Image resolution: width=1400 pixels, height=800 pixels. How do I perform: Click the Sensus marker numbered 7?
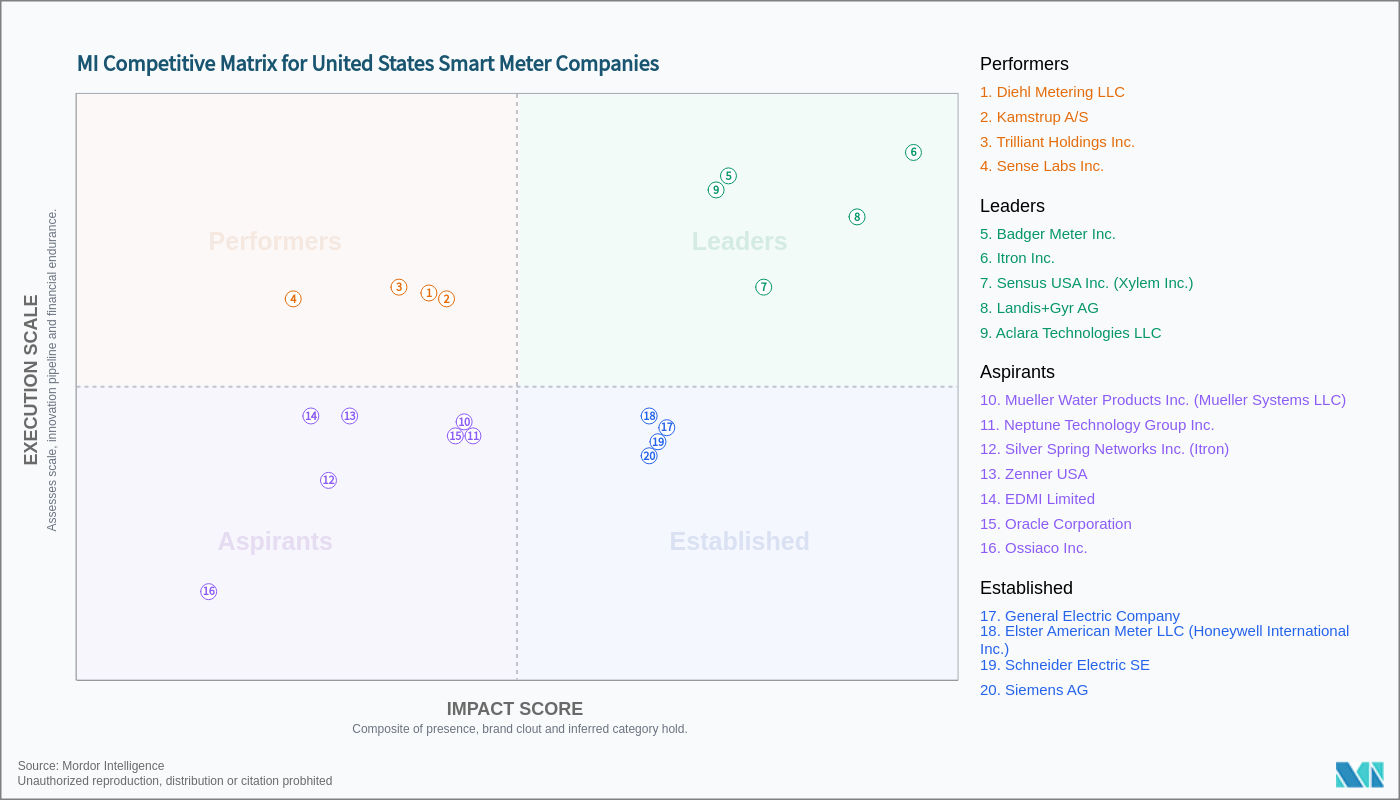[x=764, y=287]
